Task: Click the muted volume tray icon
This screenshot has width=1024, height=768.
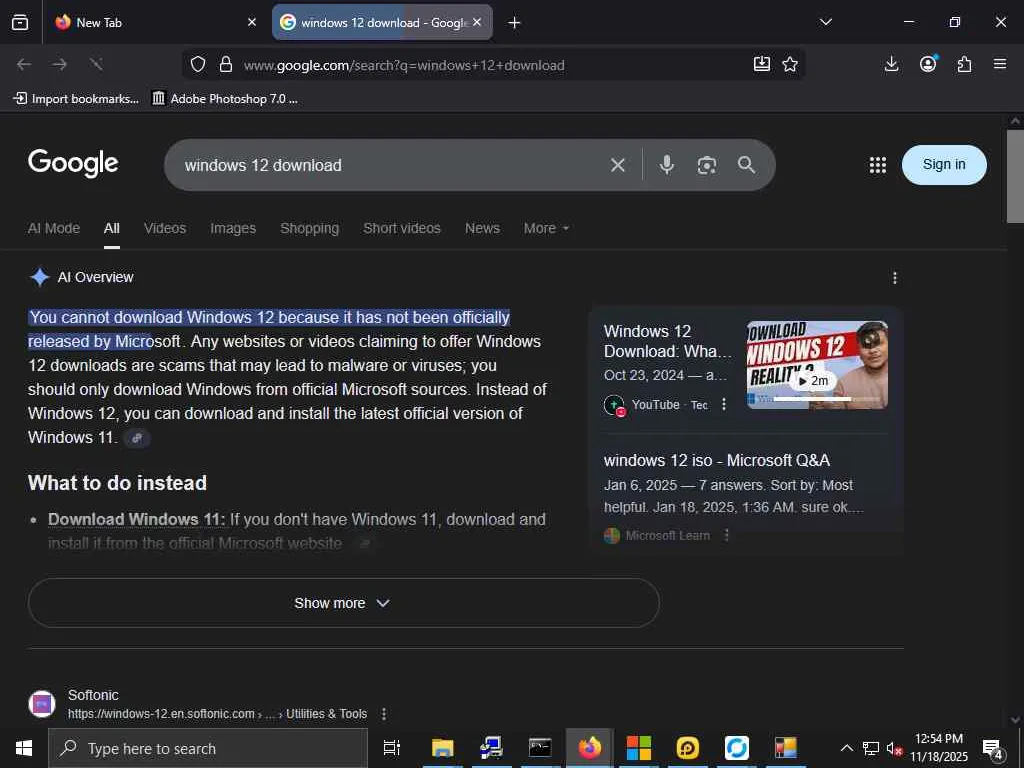Action: [894, 748]
